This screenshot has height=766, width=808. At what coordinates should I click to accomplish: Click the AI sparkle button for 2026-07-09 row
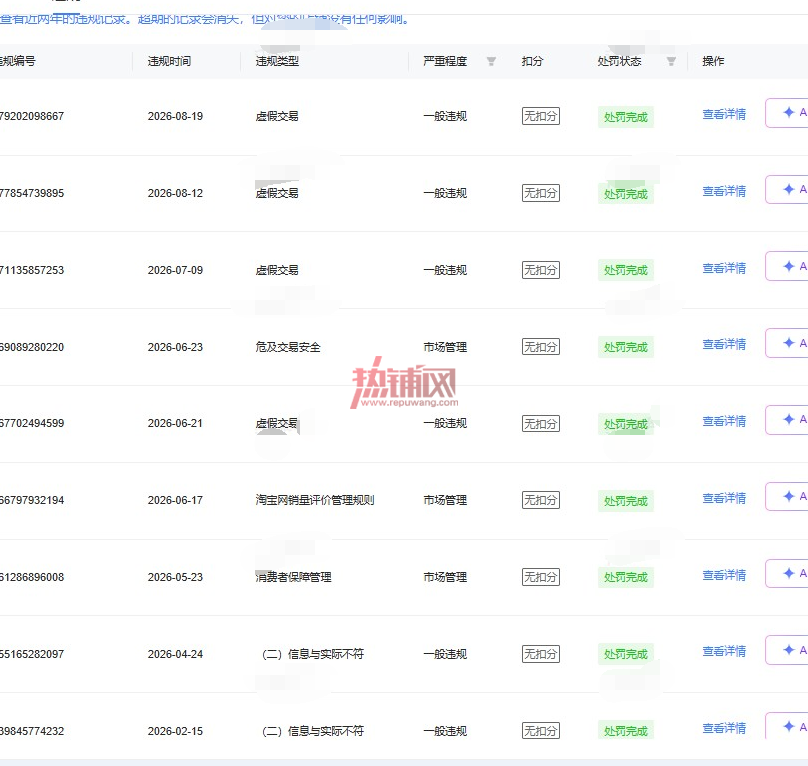click(x=787, y=266)
